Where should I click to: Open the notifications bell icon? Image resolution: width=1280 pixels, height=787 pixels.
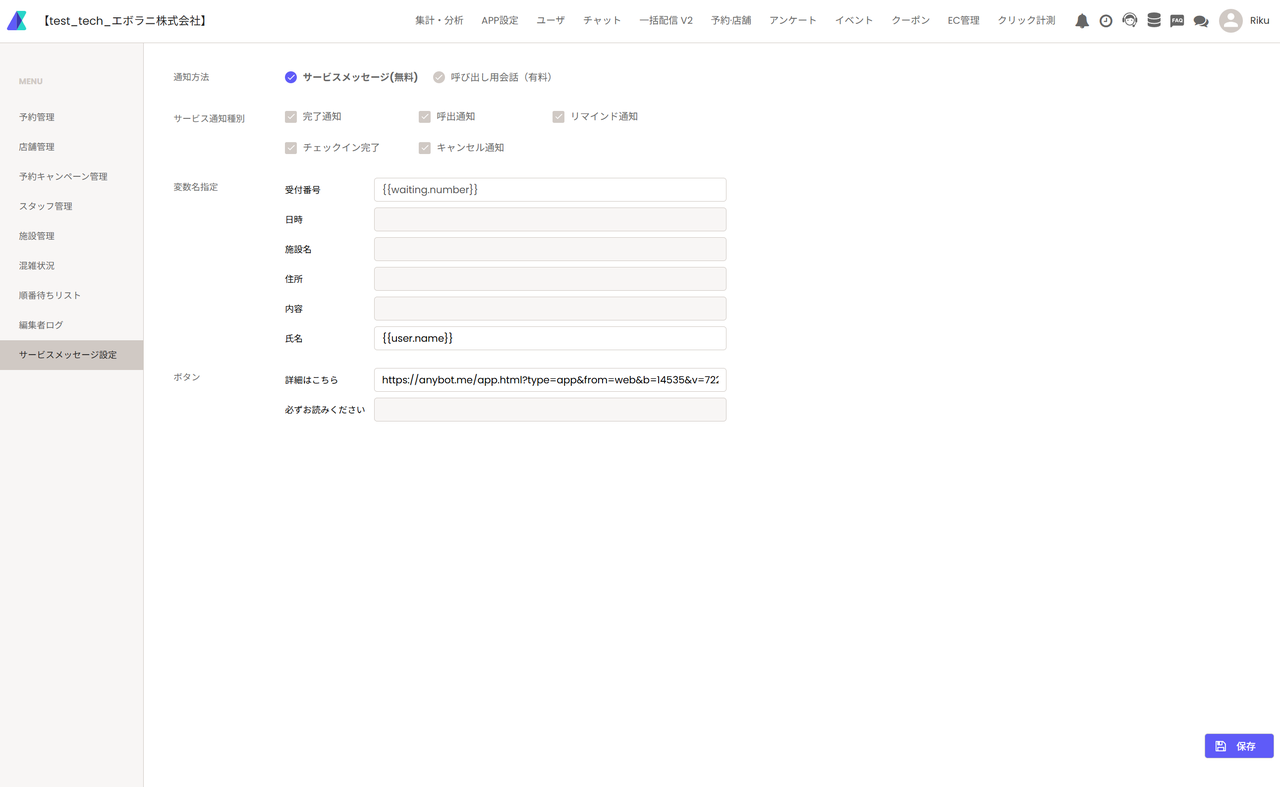click(1081, 21)
